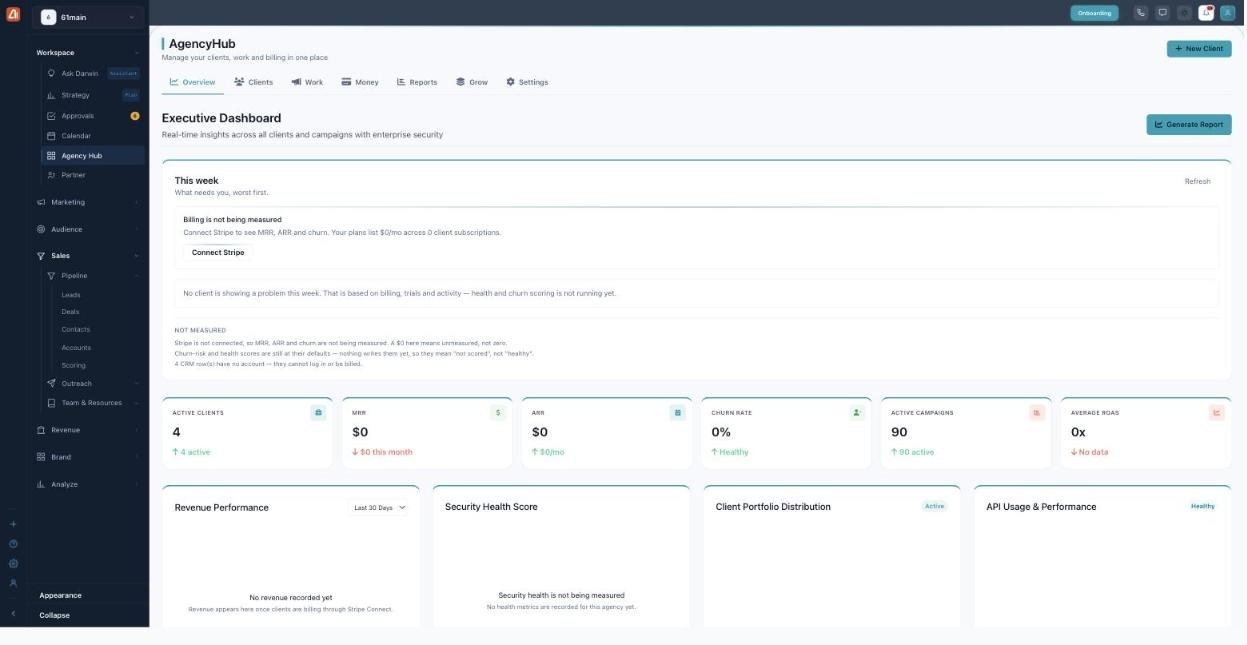The height and width of the screenshot is (645, 1247).
Task: Click the help icon in left rail
Action: point(13,544)
